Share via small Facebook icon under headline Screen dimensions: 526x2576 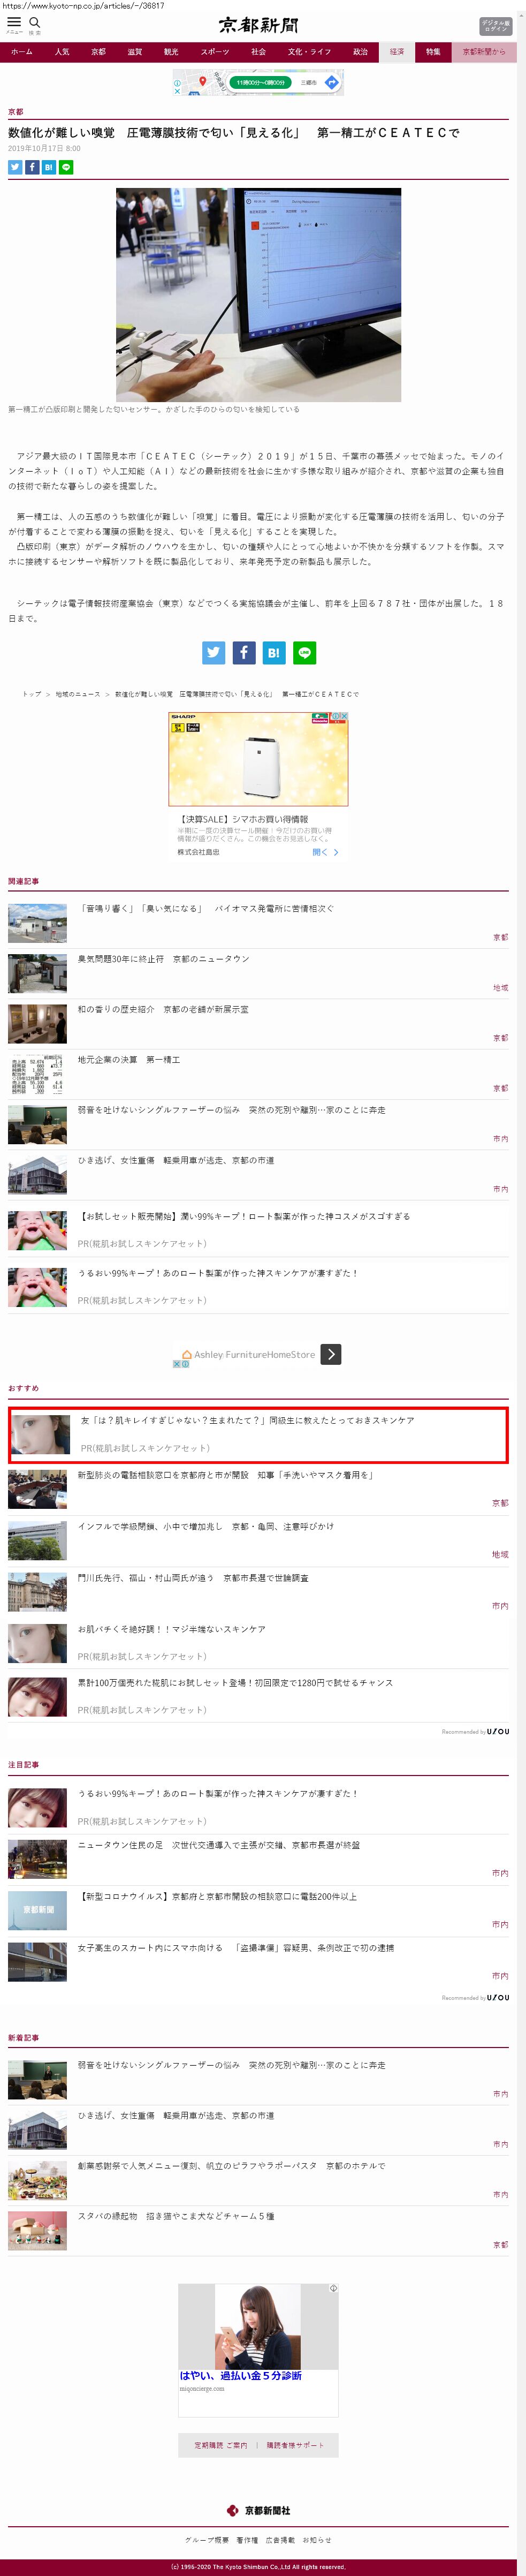pos(32,167)
